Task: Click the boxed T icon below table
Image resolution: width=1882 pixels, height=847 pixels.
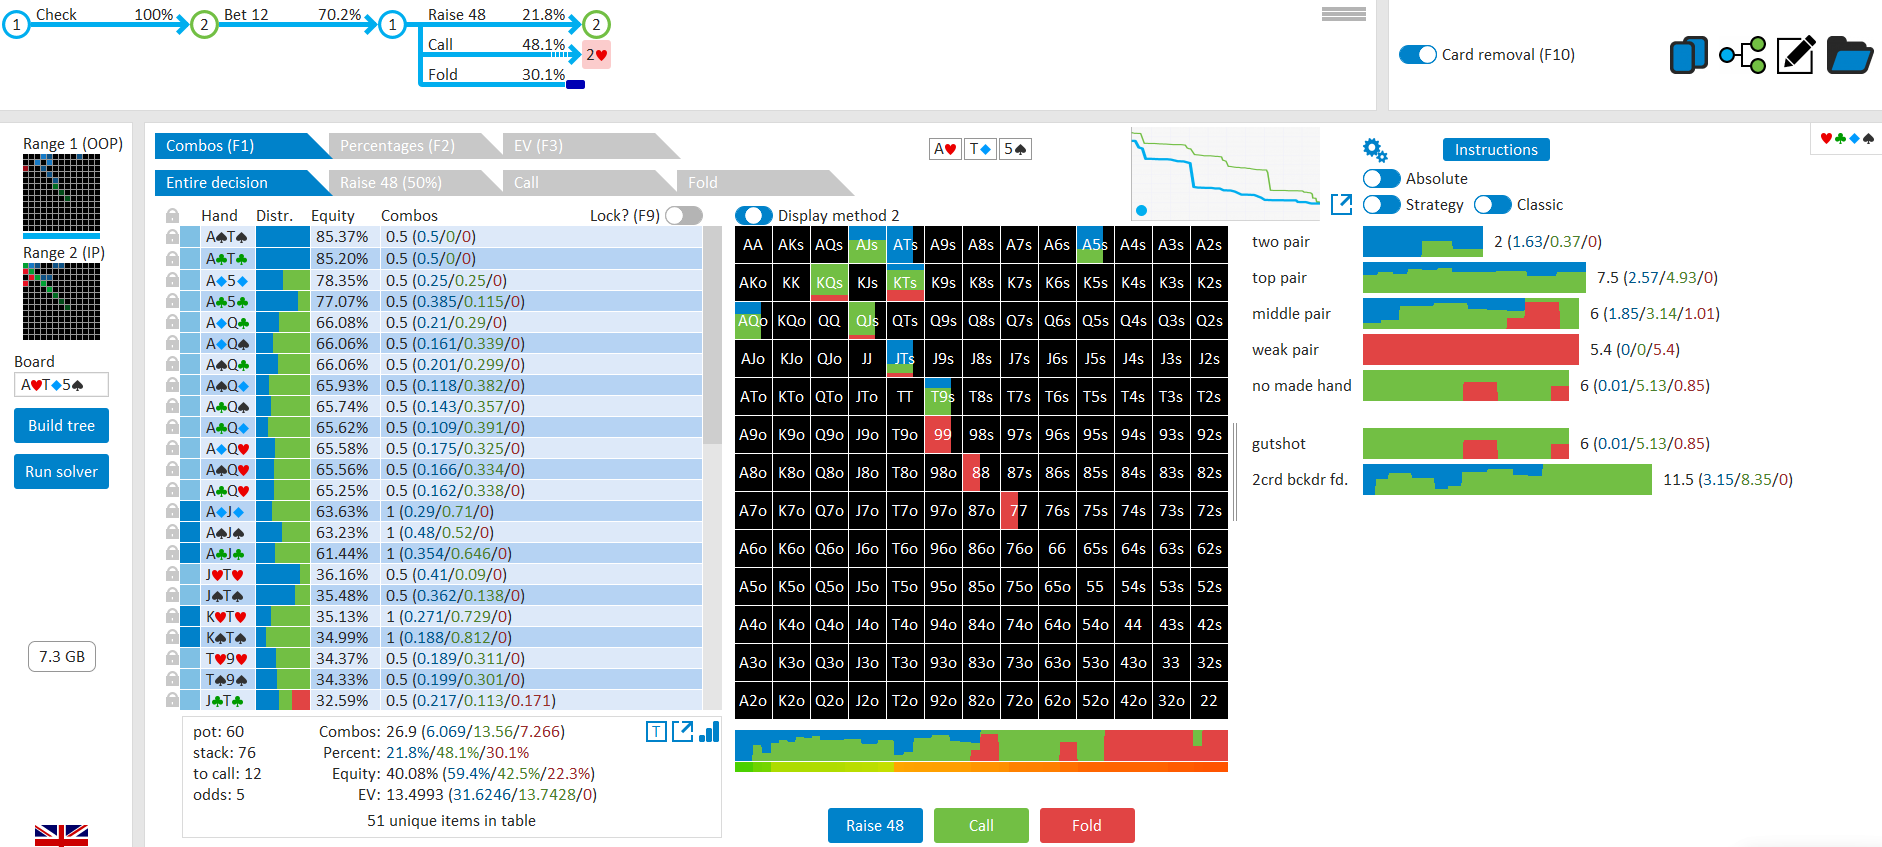Action: [656, 732]
